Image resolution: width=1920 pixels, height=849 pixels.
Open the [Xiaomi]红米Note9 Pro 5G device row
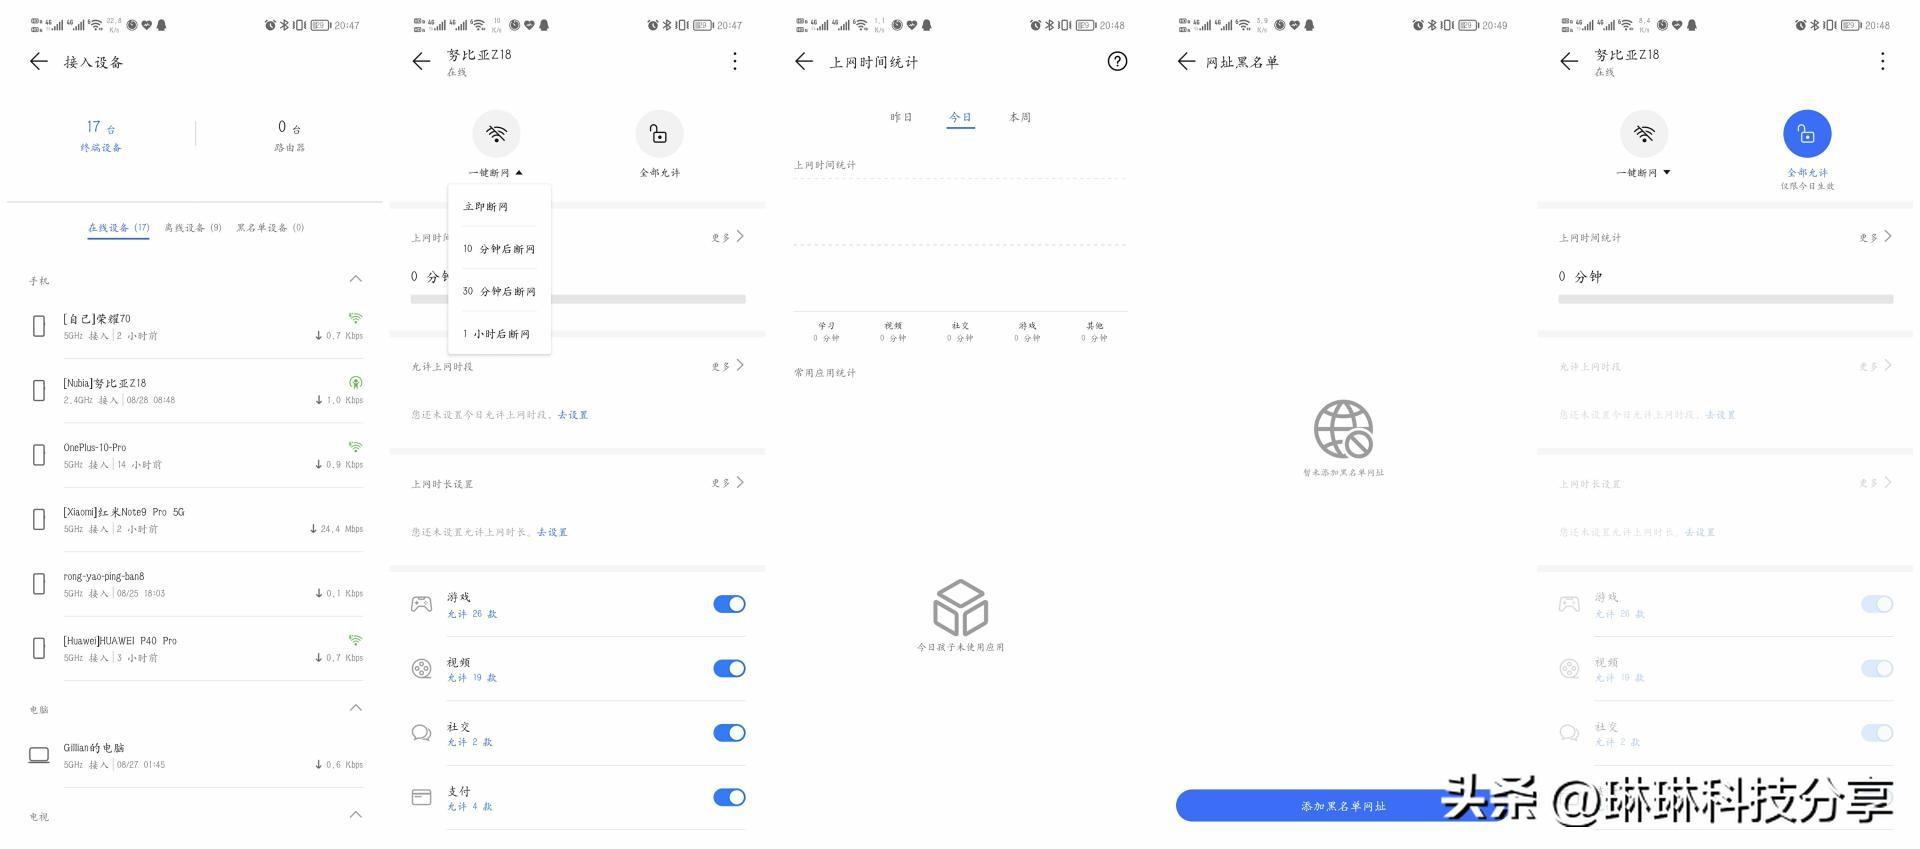point(196,520)
